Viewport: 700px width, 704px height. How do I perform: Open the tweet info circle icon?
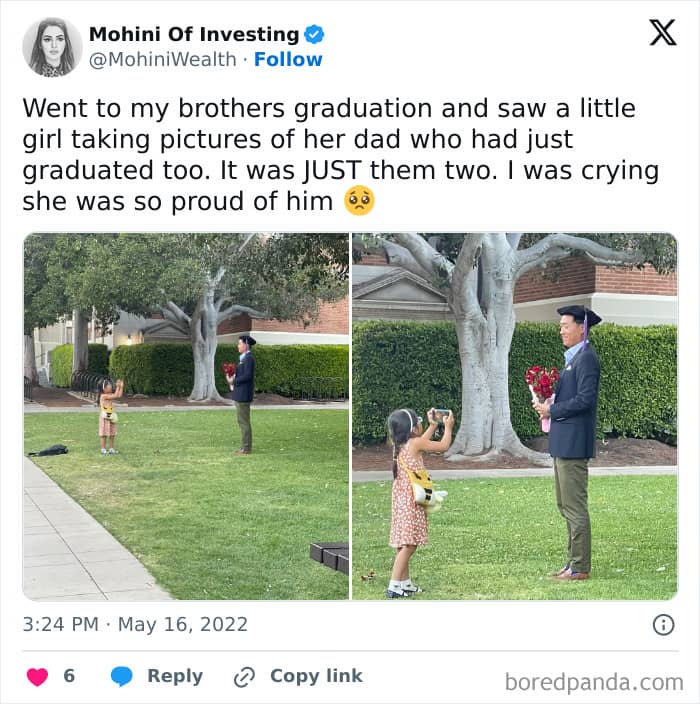(x=663, y=625)
